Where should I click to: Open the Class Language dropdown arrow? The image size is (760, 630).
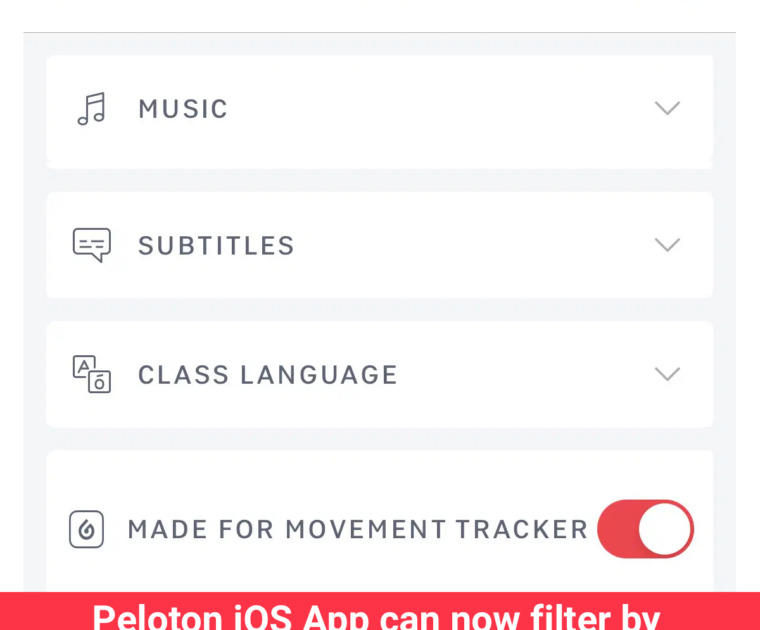(x=667, y=374)
